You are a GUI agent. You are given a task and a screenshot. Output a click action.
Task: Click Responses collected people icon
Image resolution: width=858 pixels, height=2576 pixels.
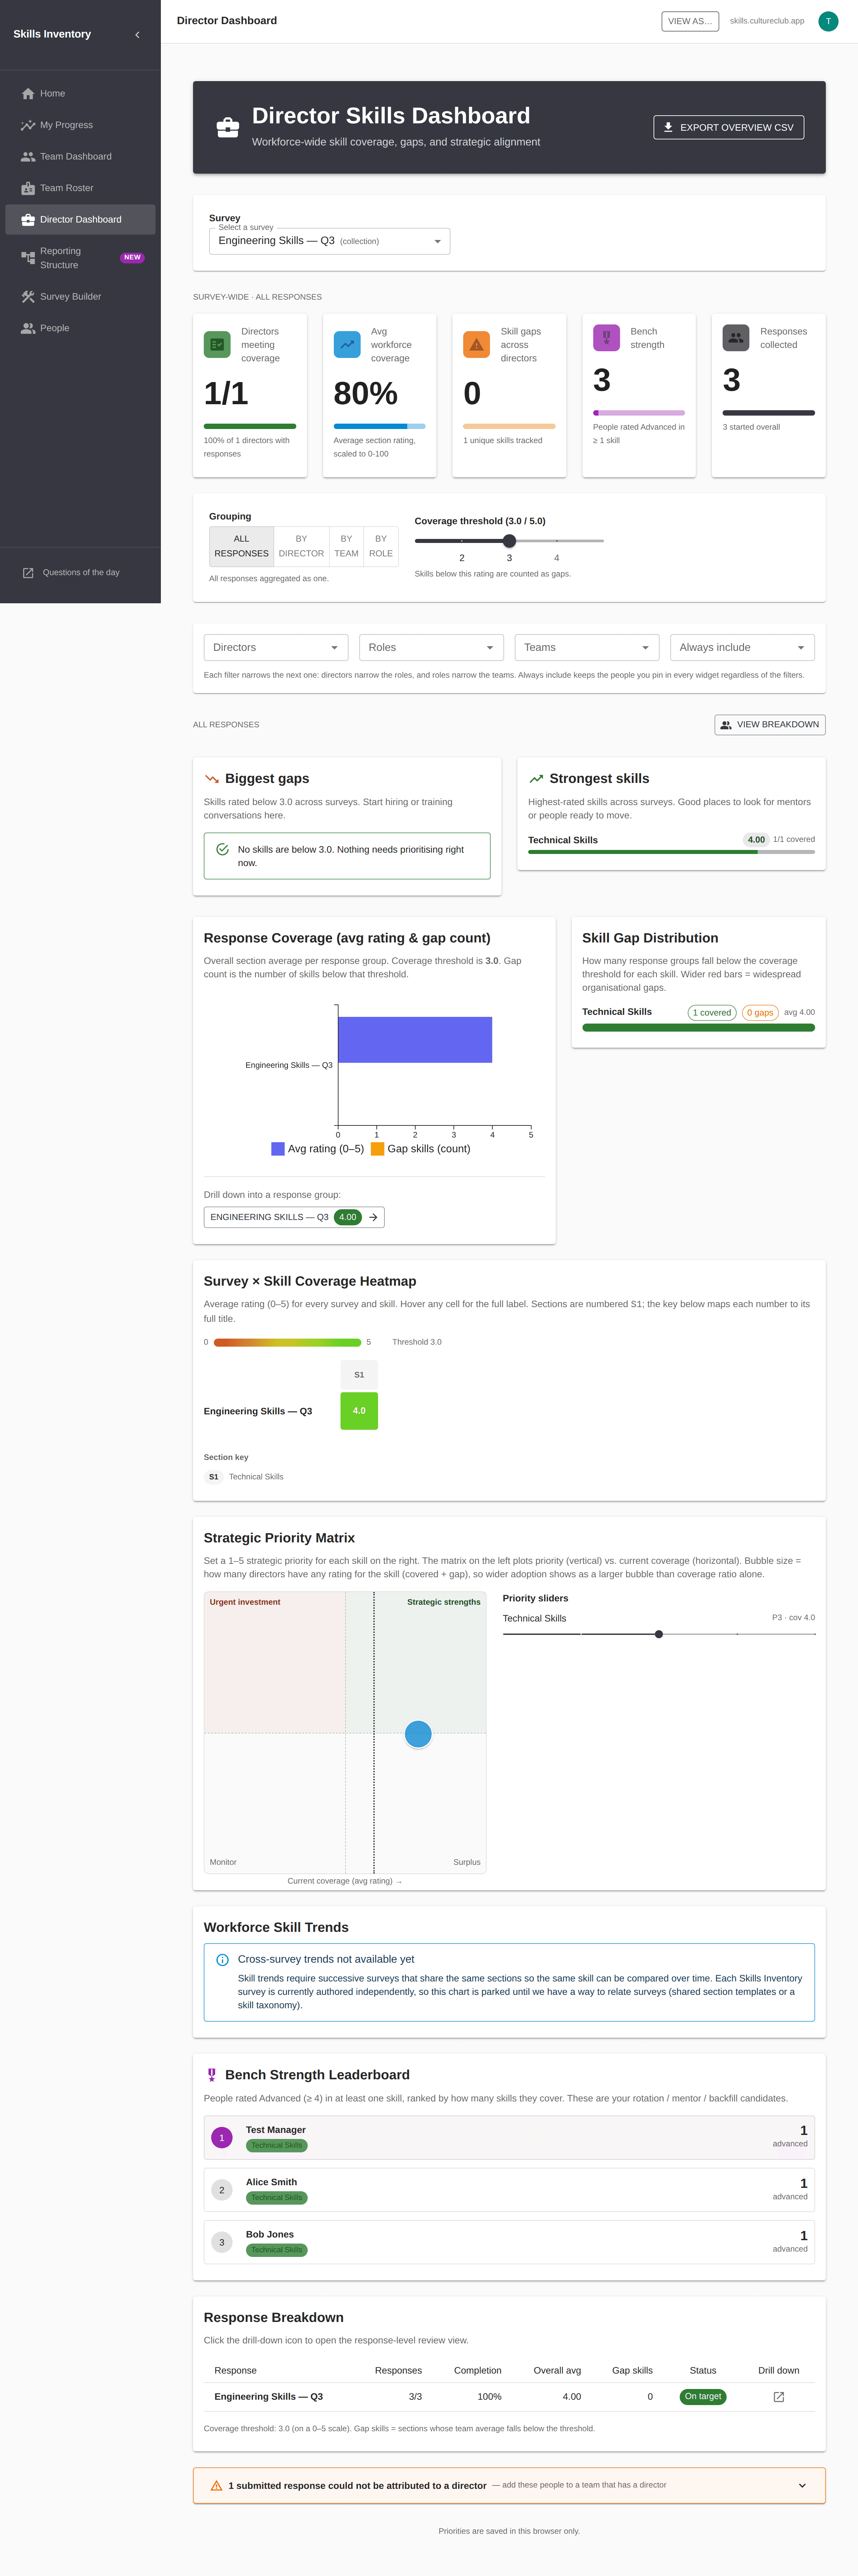(736, 337)
